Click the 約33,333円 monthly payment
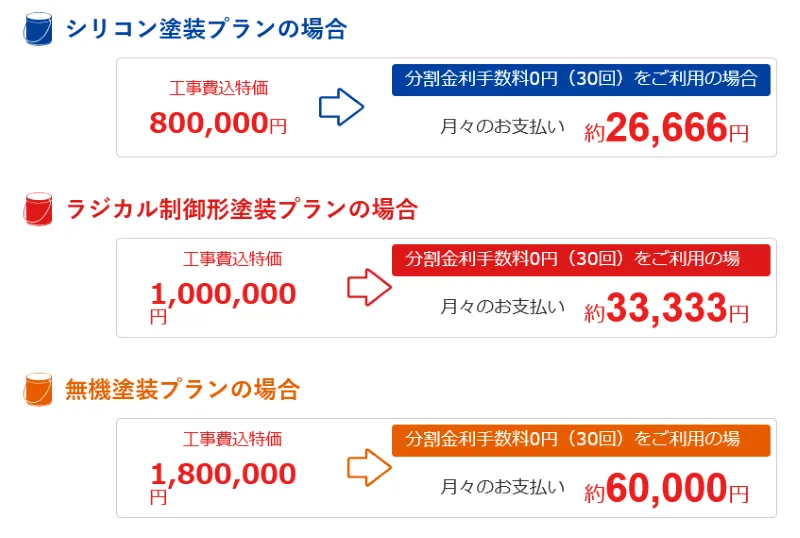Screen dimensions: 800x538 pos(666,309)
